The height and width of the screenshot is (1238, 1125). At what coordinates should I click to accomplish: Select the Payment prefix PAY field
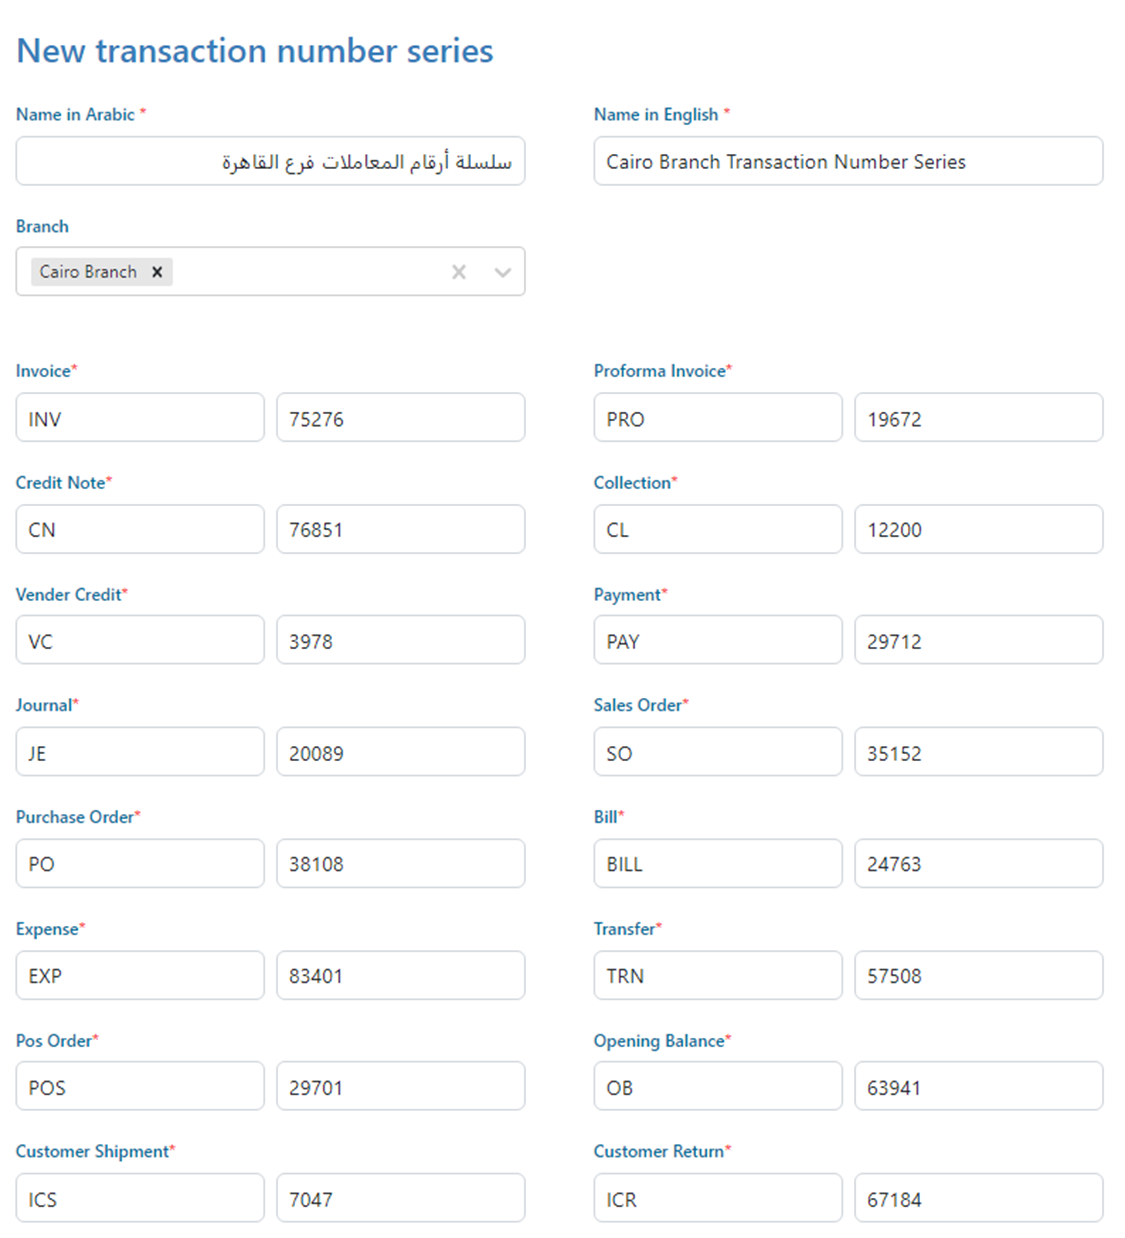[717, 640]
